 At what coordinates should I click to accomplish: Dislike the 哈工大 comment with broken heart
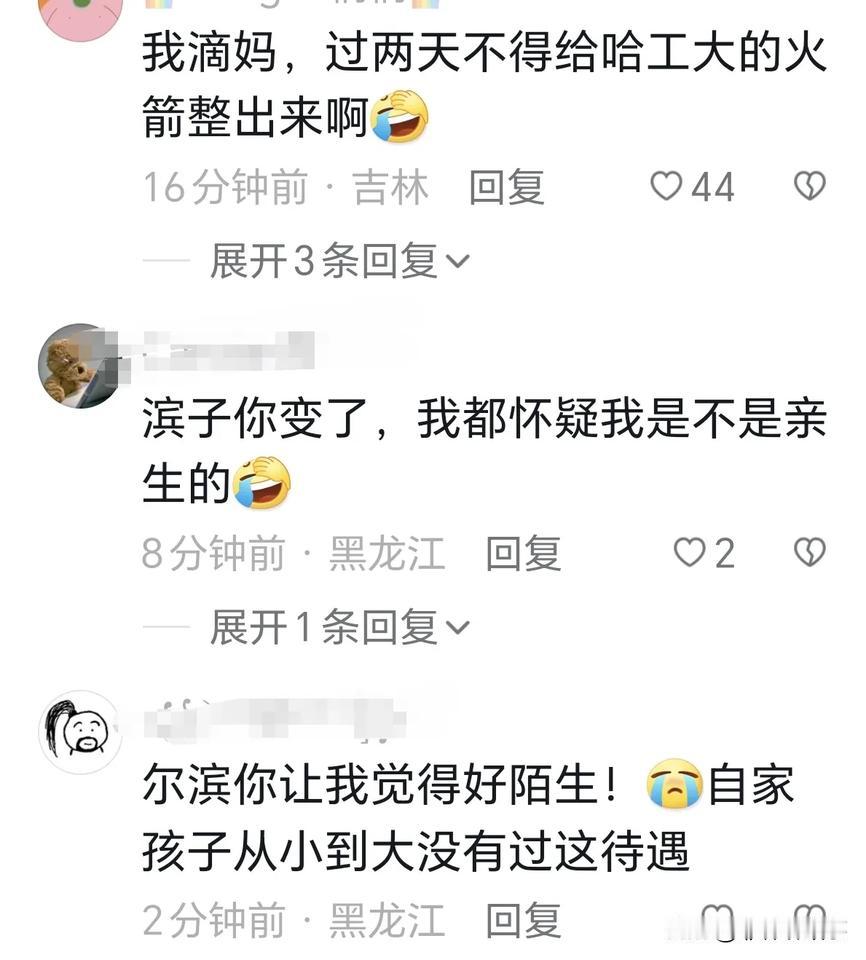click(810, 186)
